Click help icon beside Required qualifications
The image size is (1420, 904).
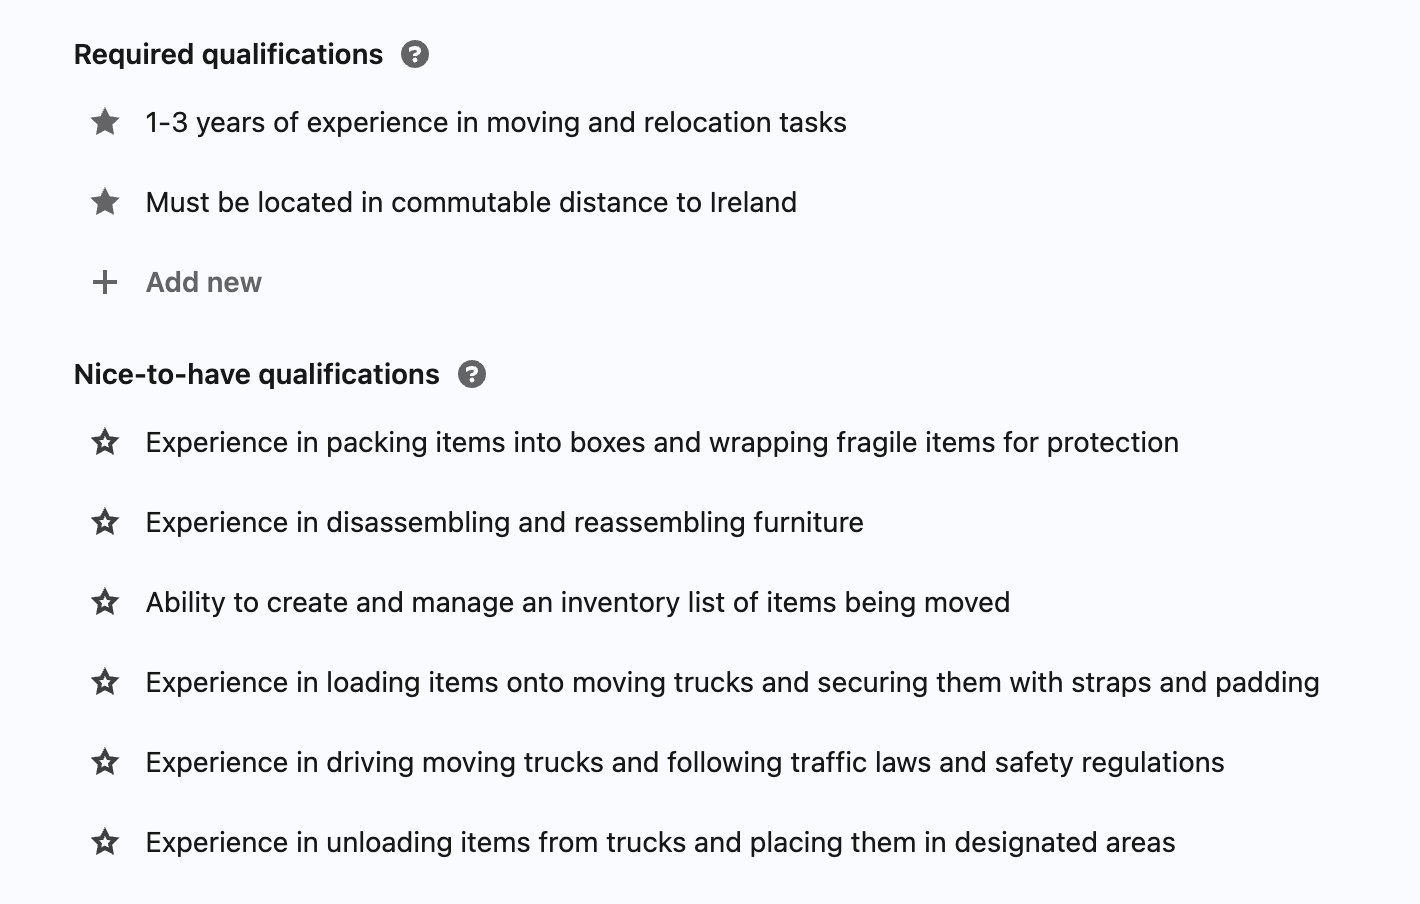pyautogui.click(x=415, y=54)
